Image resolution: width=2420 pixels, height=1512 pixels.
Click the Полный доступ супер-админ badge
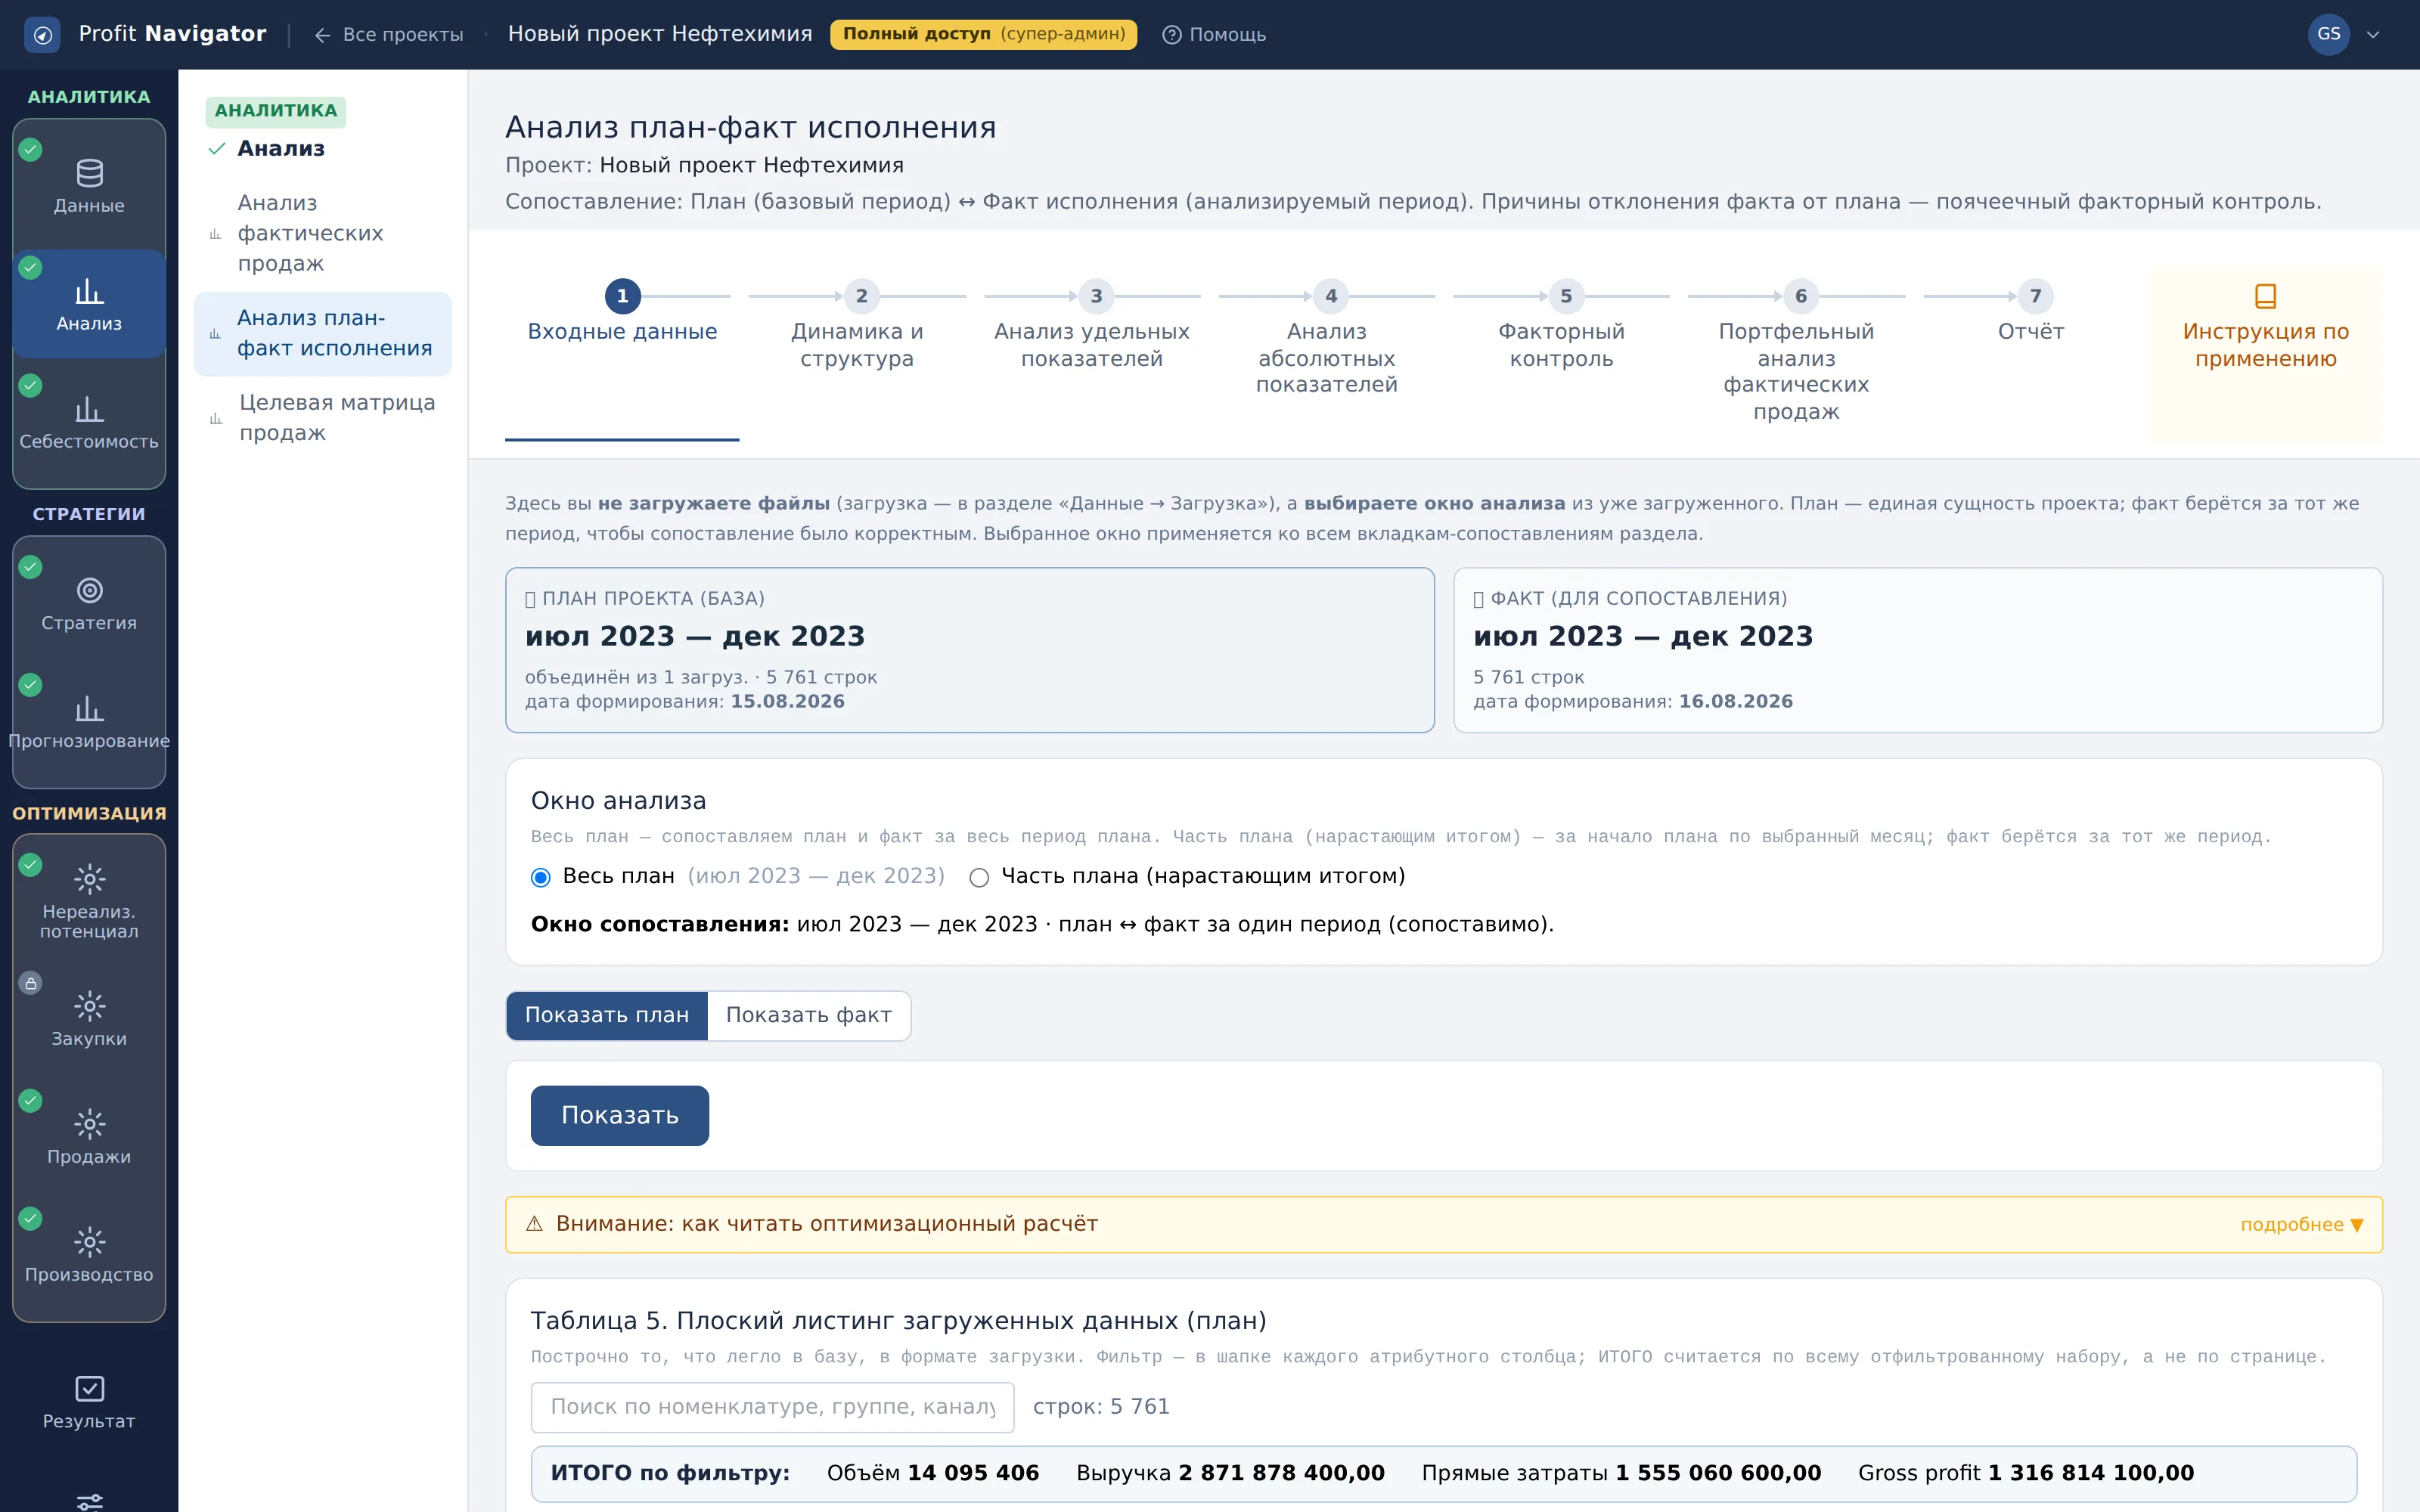point(983,34)
